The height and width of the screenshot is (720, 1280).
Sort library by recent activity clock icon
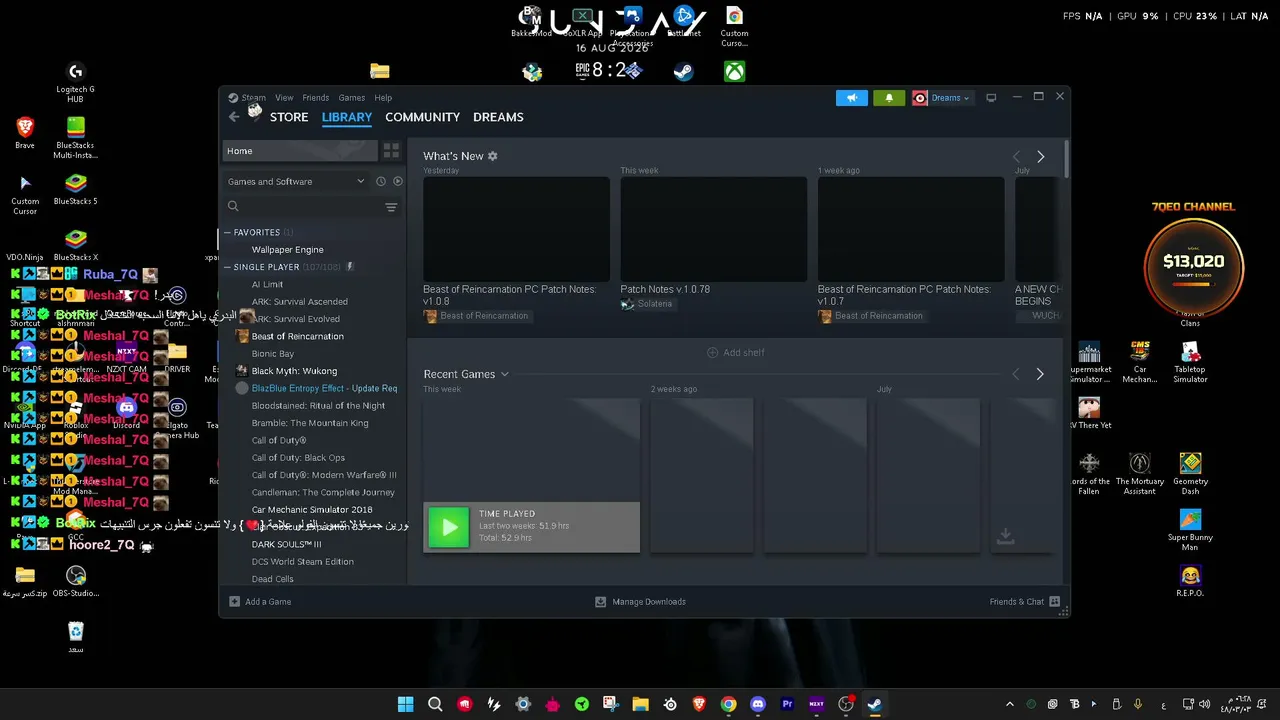point(381,181)
